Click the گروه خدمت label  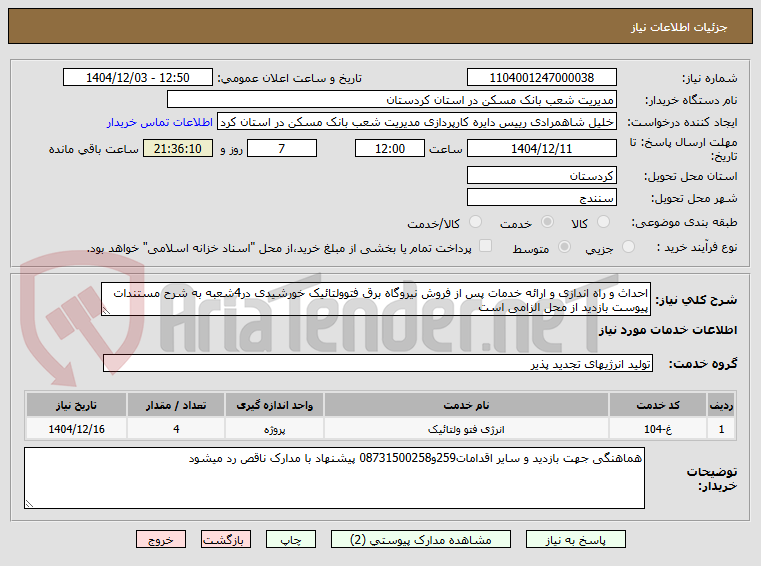pos(703,364)
